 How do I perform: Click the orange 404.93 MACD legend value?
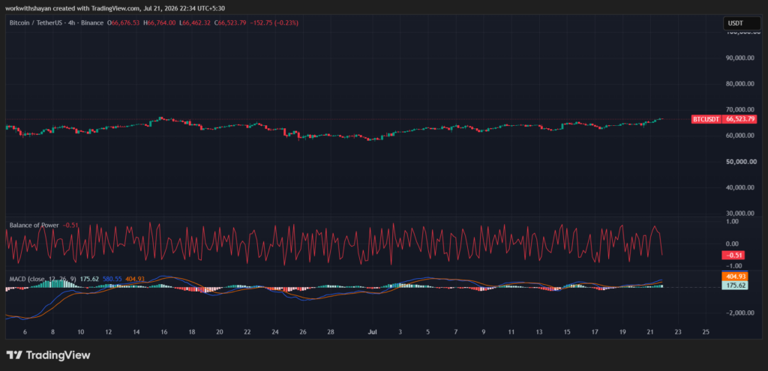tap(134, 279)
